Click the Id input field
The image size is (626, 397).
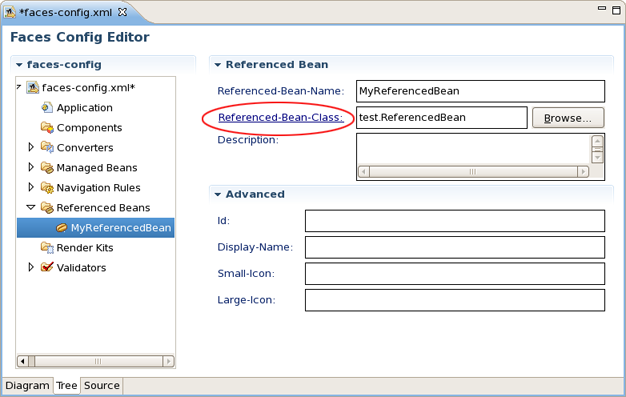[455, 221]
